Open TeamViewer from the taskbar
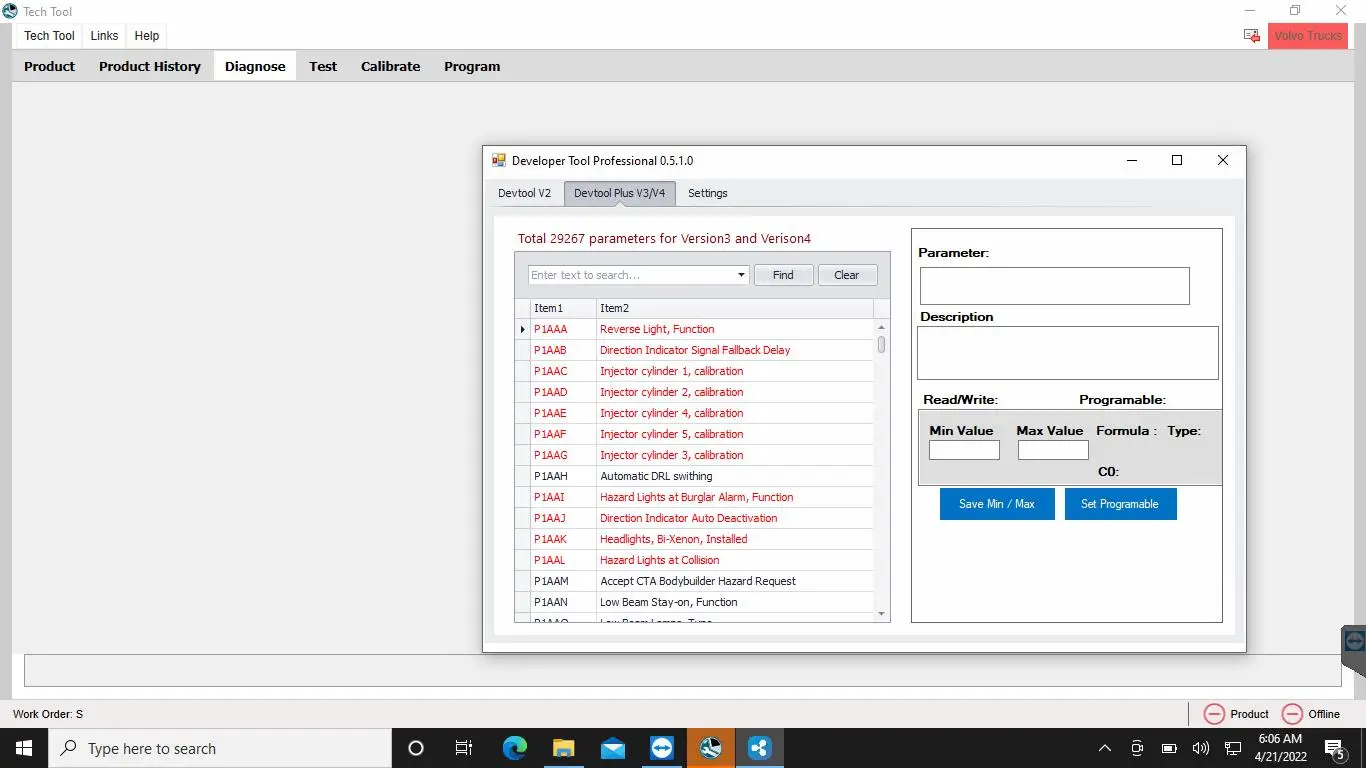Screen dimensions: 1366x768 (x=661, y=748)
